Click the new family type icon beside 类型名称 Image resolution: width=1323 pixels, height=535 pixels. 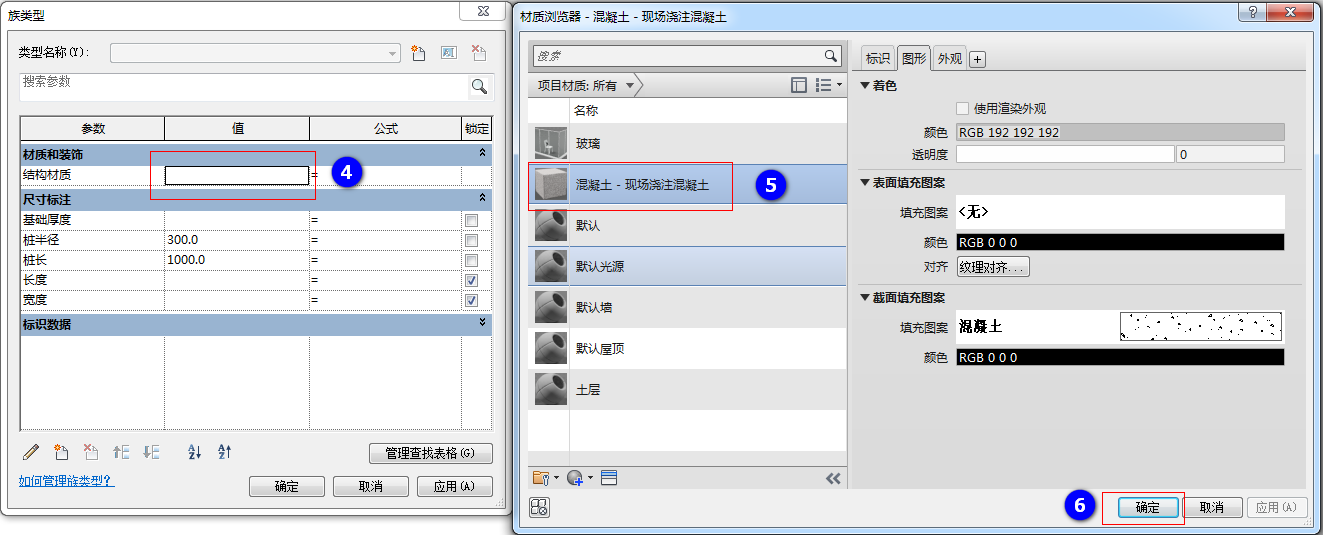420,53
